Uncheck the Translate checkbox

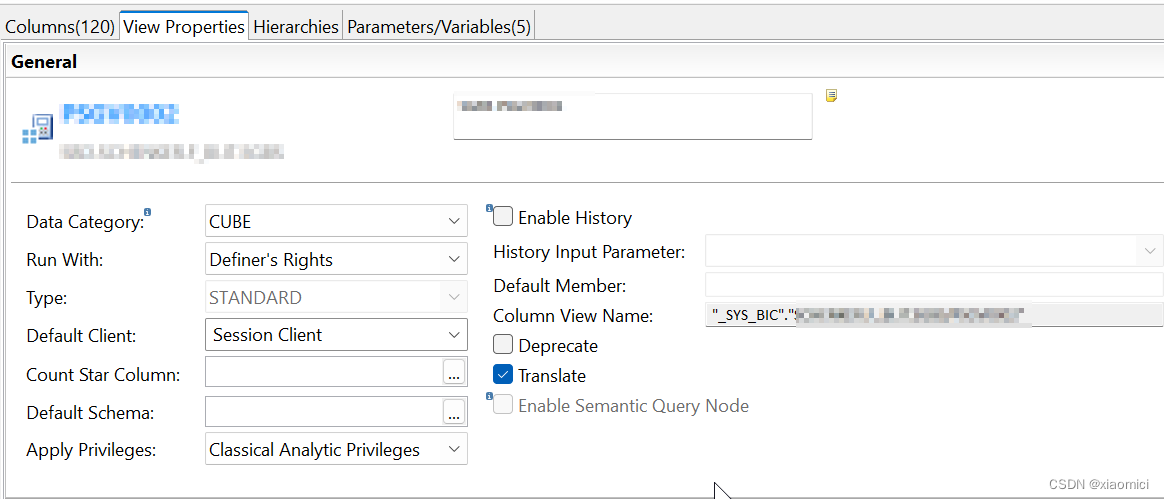click(x=503, y=376)
